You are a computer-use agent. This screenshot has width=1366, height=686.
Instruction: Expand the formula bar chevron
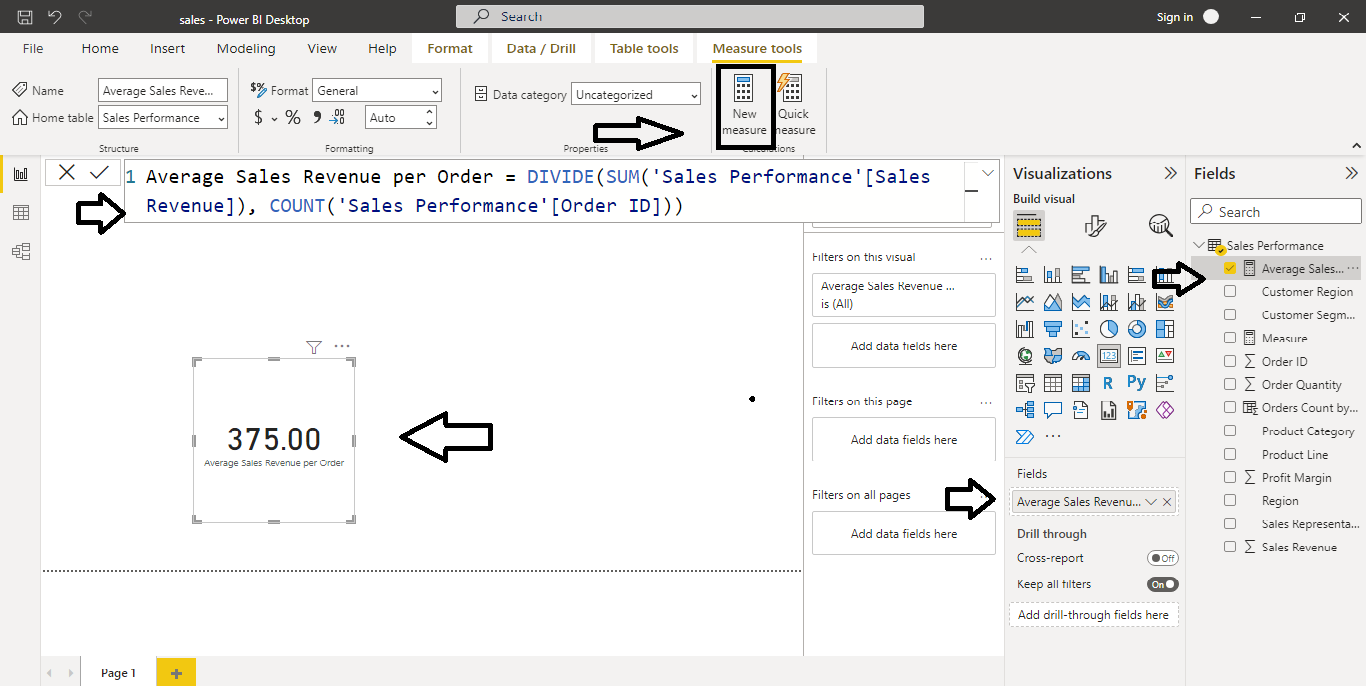[988, 173]
